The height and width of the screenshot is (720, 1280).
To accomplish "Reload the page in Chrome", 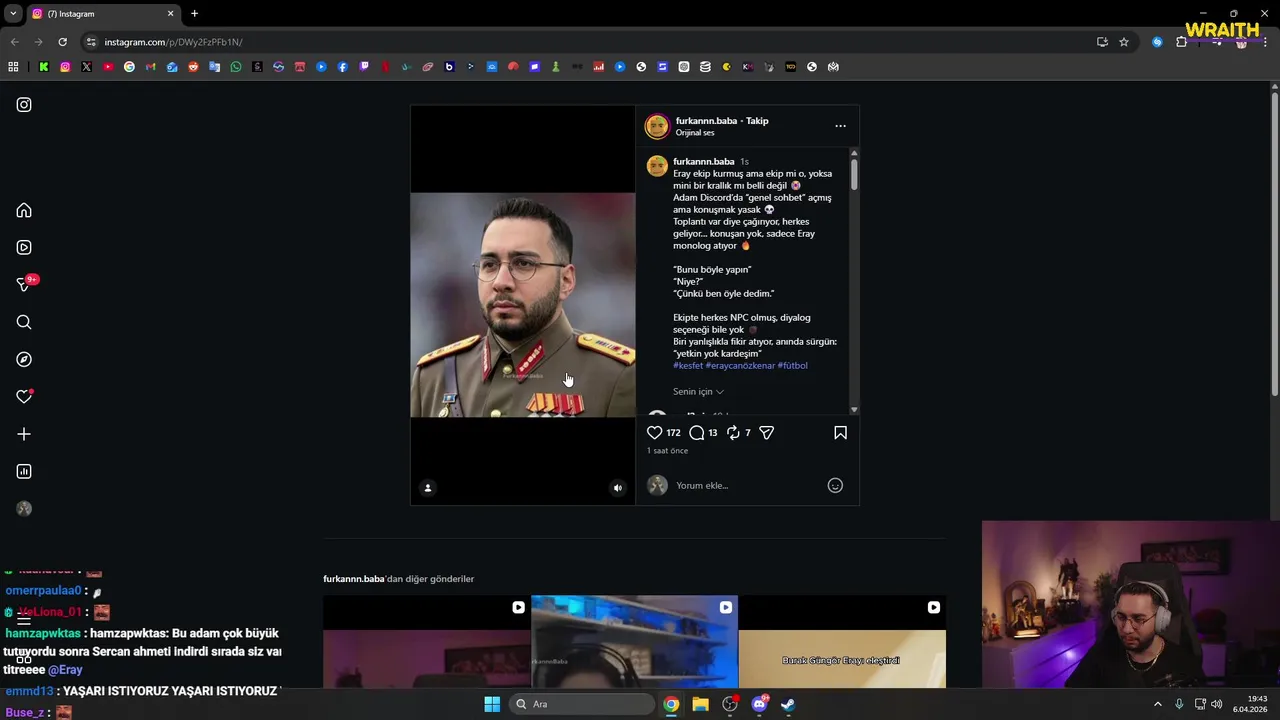I will 62,42.
